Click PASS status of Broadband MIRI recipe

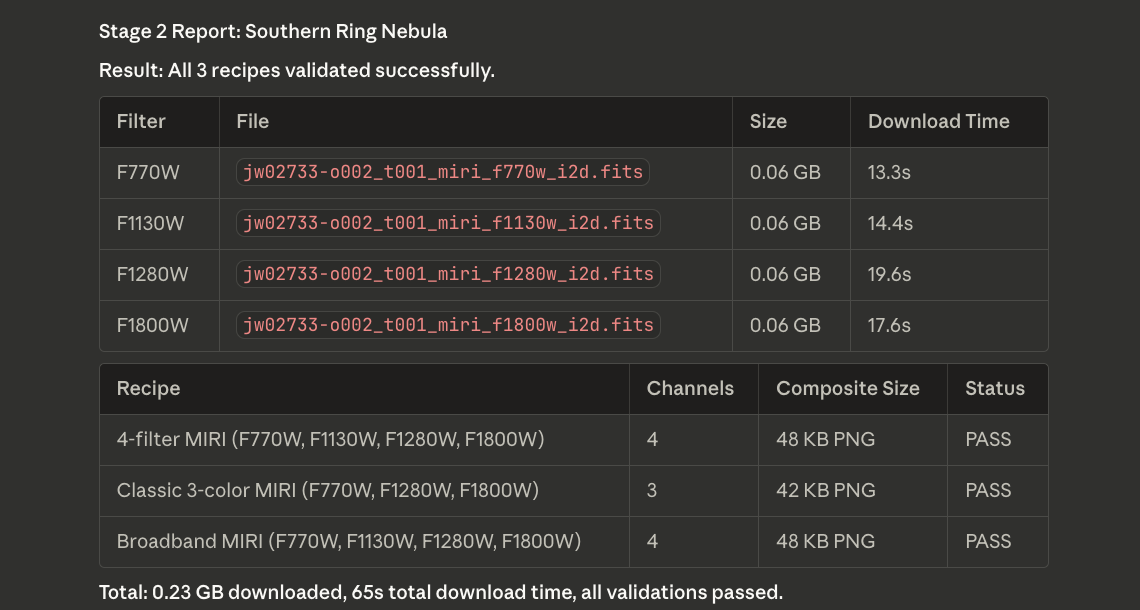988,541
